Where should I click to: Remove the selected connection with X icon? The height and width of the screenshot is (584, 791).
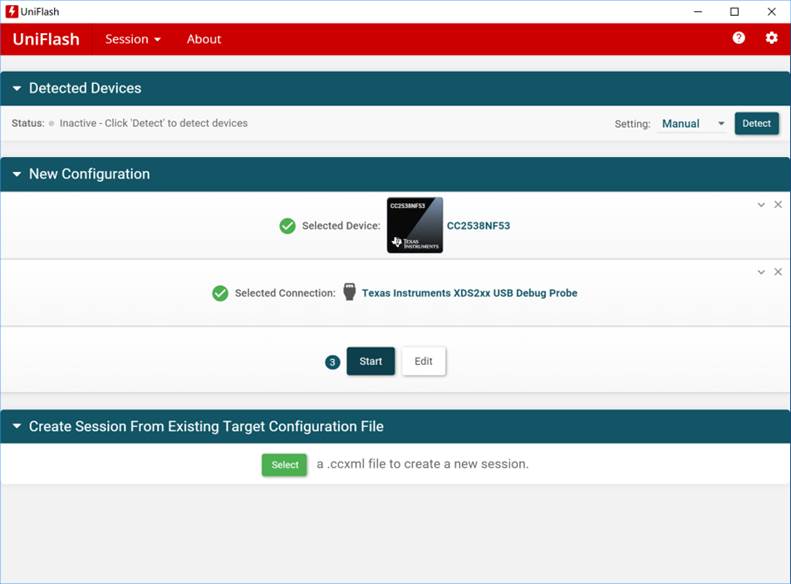778,272
